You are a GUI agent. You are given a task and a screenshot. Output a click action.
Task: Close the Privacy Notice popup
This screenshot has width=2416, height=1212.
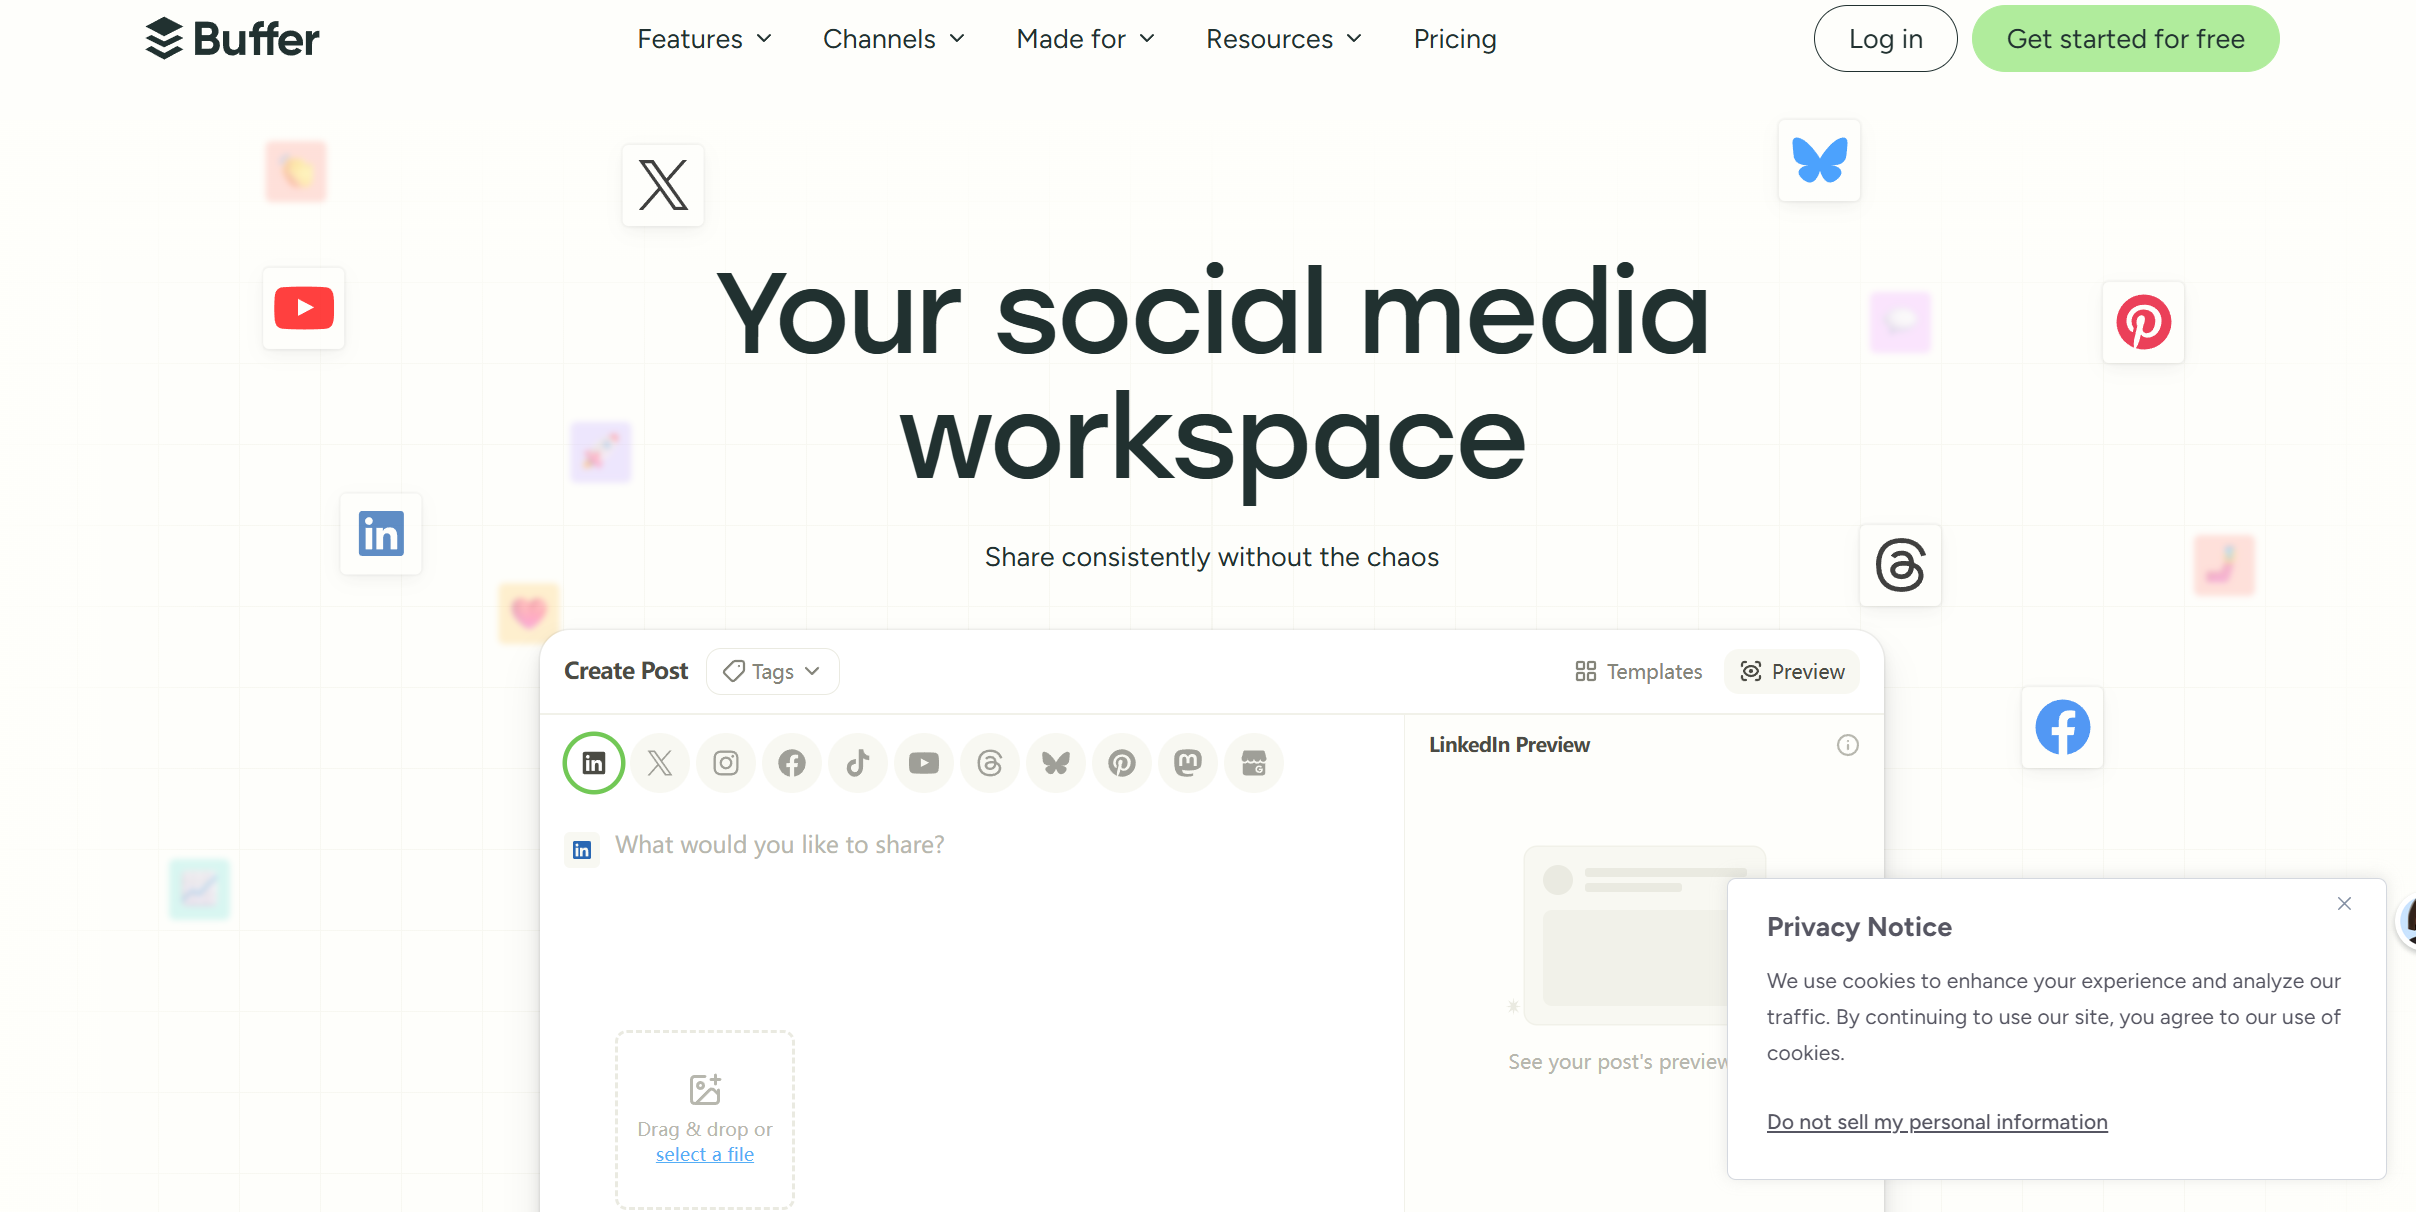[2344, 903]
